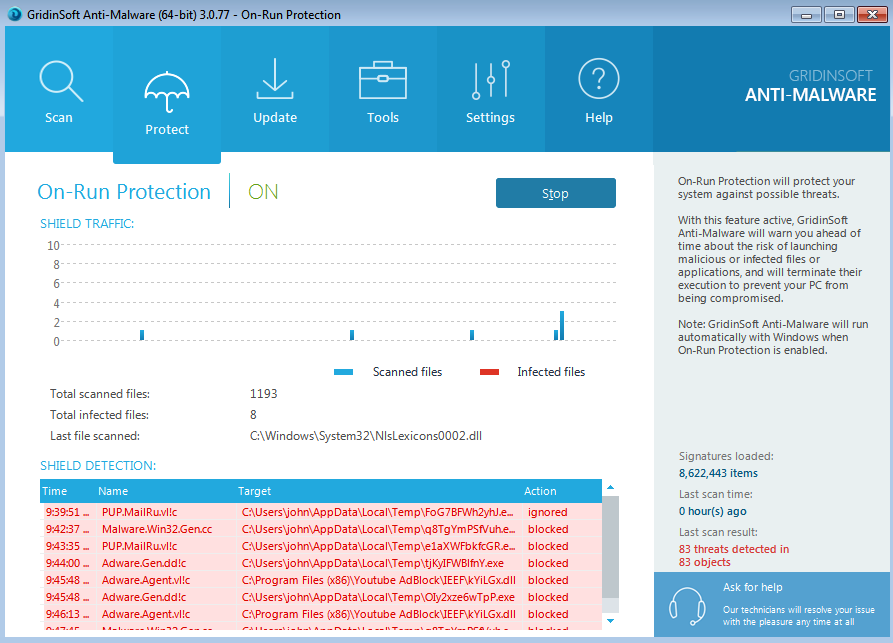
Task: Open the Tools briefcase icon
Action: [x=383, y=80]
